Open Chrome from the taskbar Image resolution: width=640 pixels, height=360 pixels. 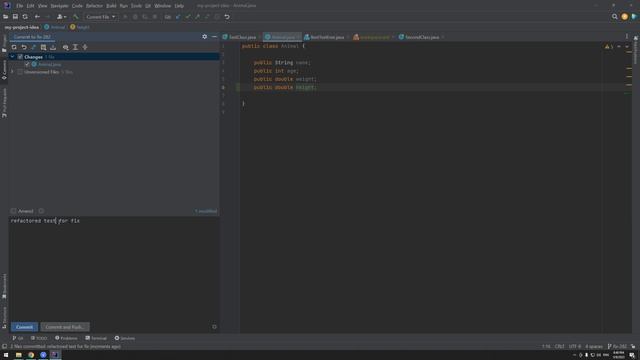(x=31, y=355)
